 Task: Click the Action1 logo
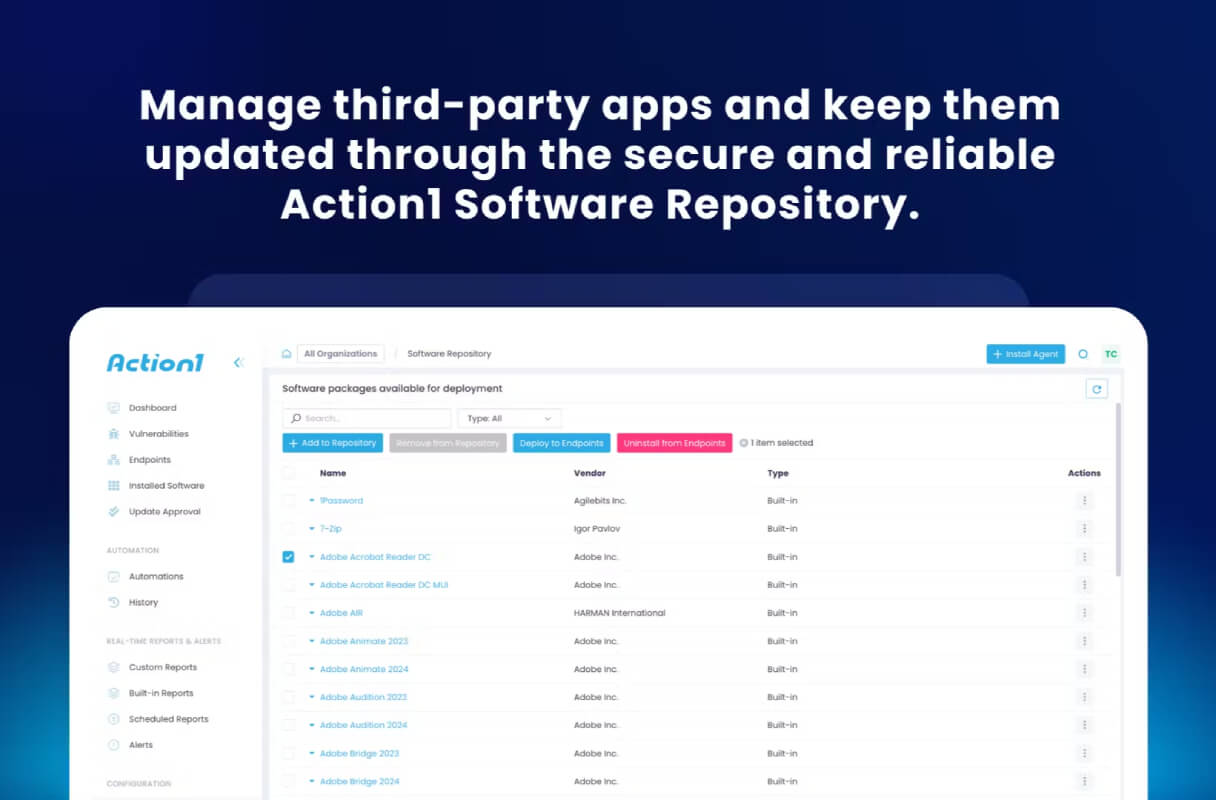[x=155, y=363]
